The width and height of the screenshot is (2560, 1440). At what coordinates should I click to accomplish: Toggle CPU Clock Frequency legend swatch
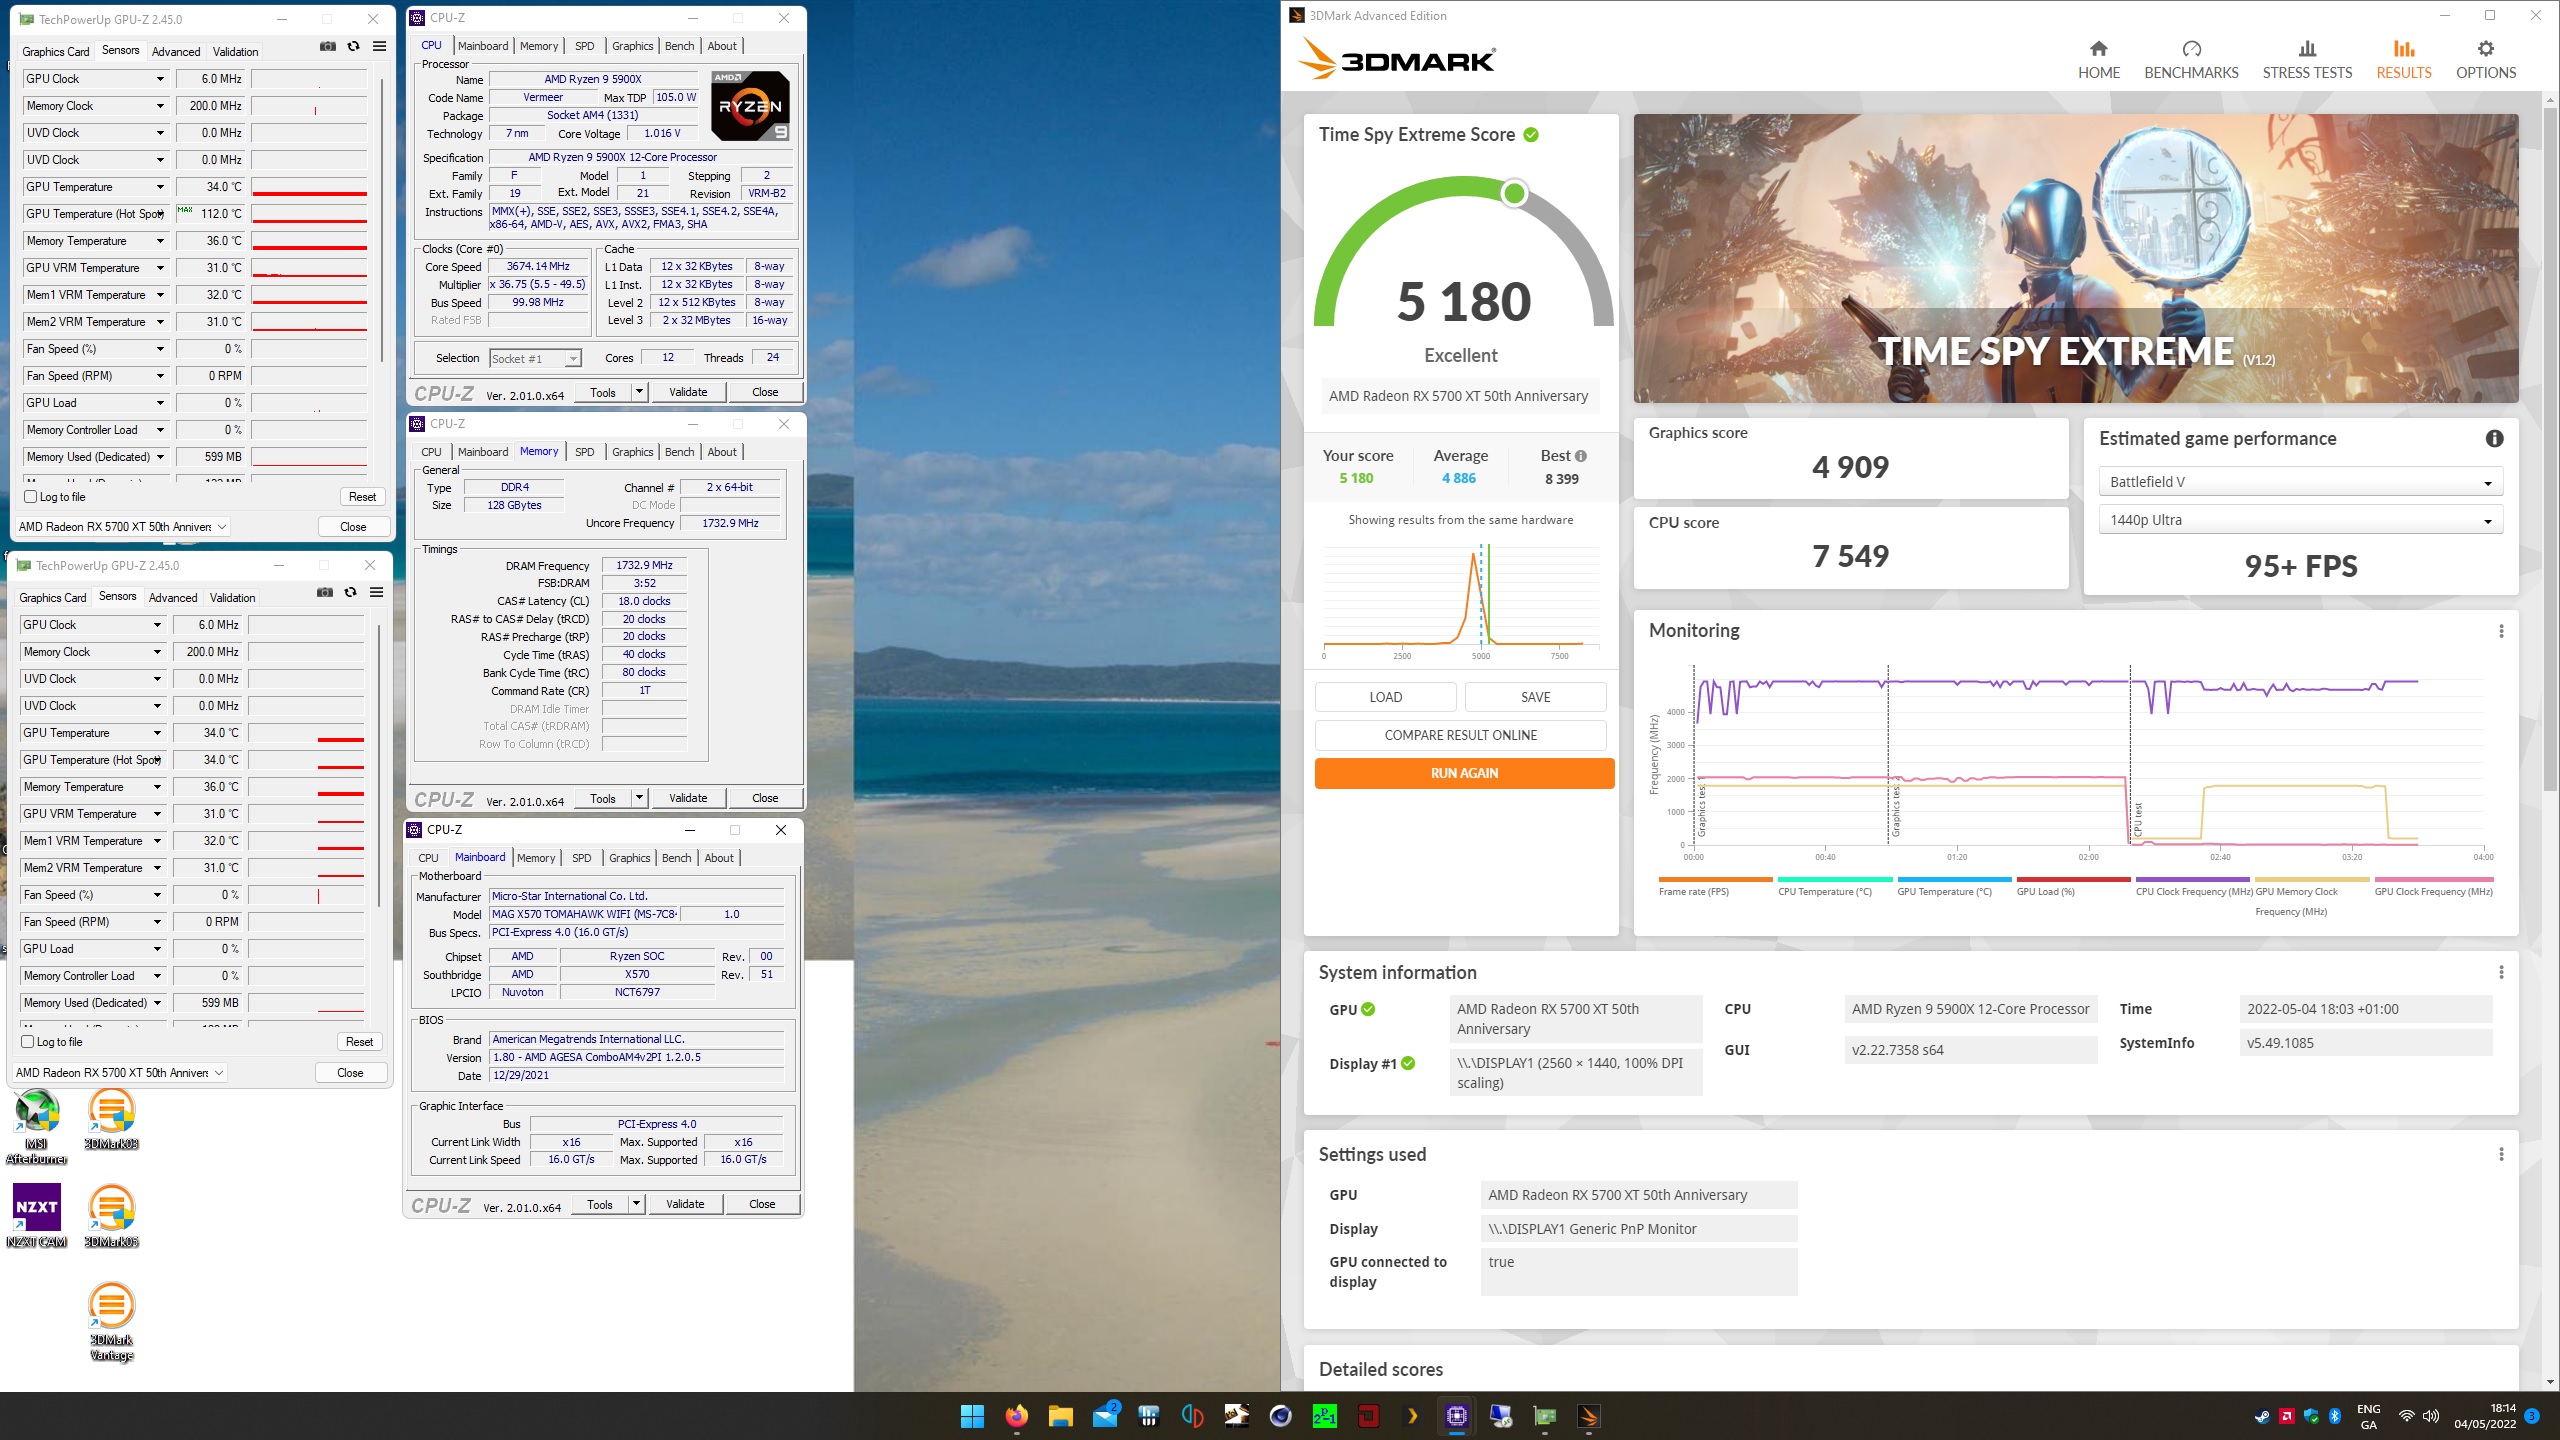pos(2193,880)
